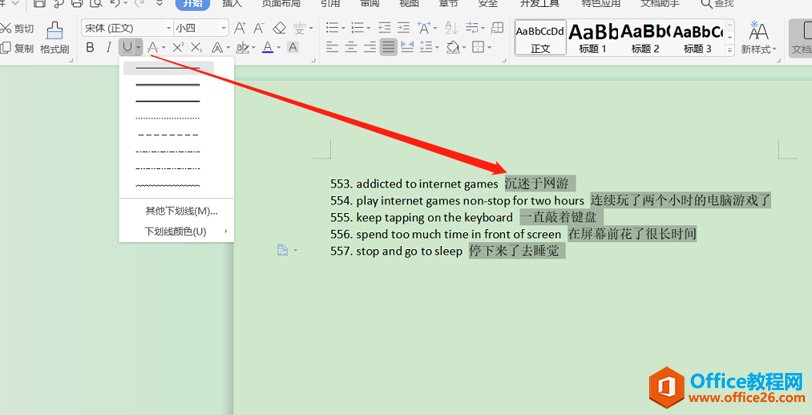Choose the dashed underline style
This screenshot has width=812, height=415.
point(168,135)
